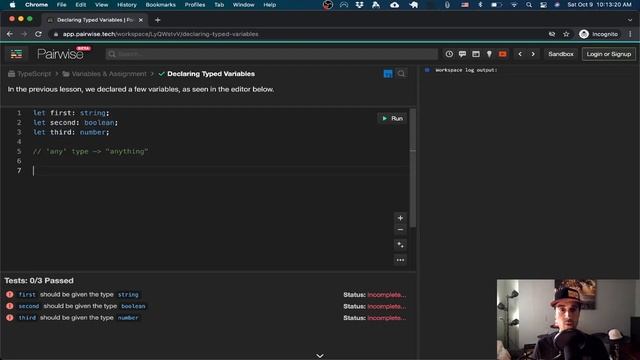Open the orange video icon
640x360 pixels.
pos(502,54)
